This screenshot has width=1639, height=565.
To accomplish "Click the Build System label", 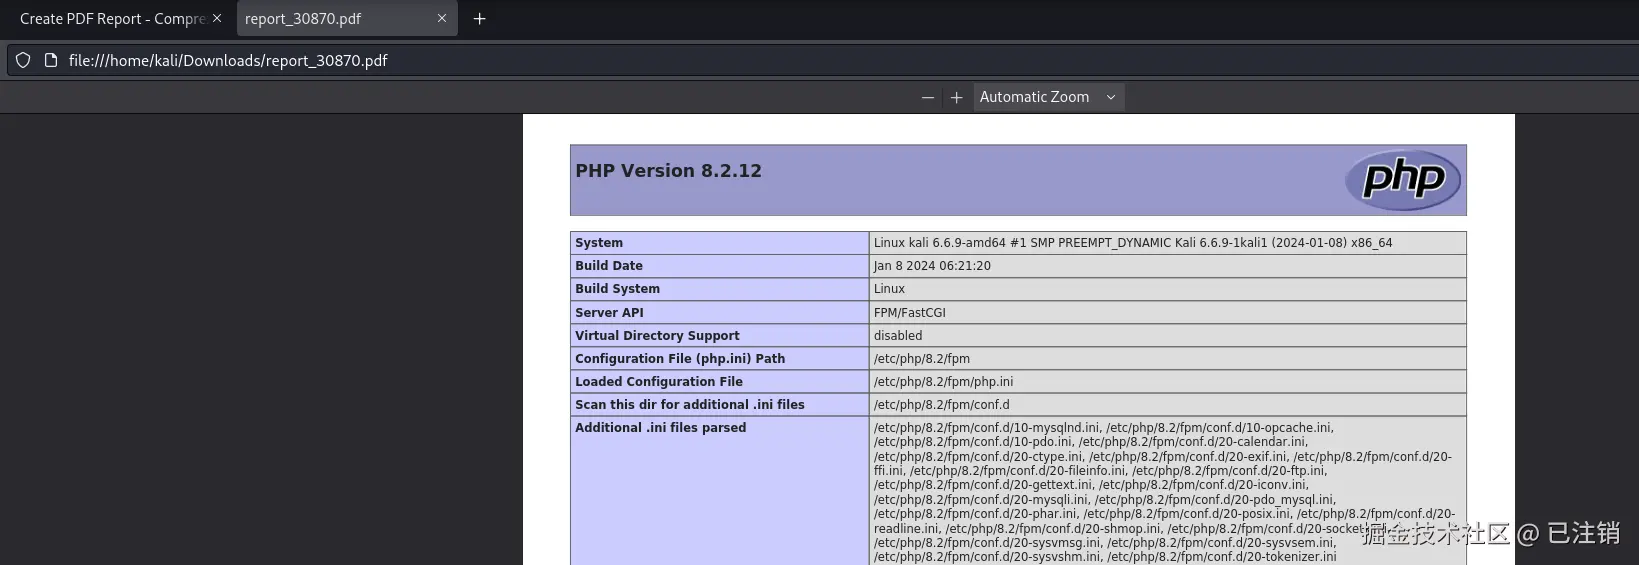I will (x=617, y=289).
